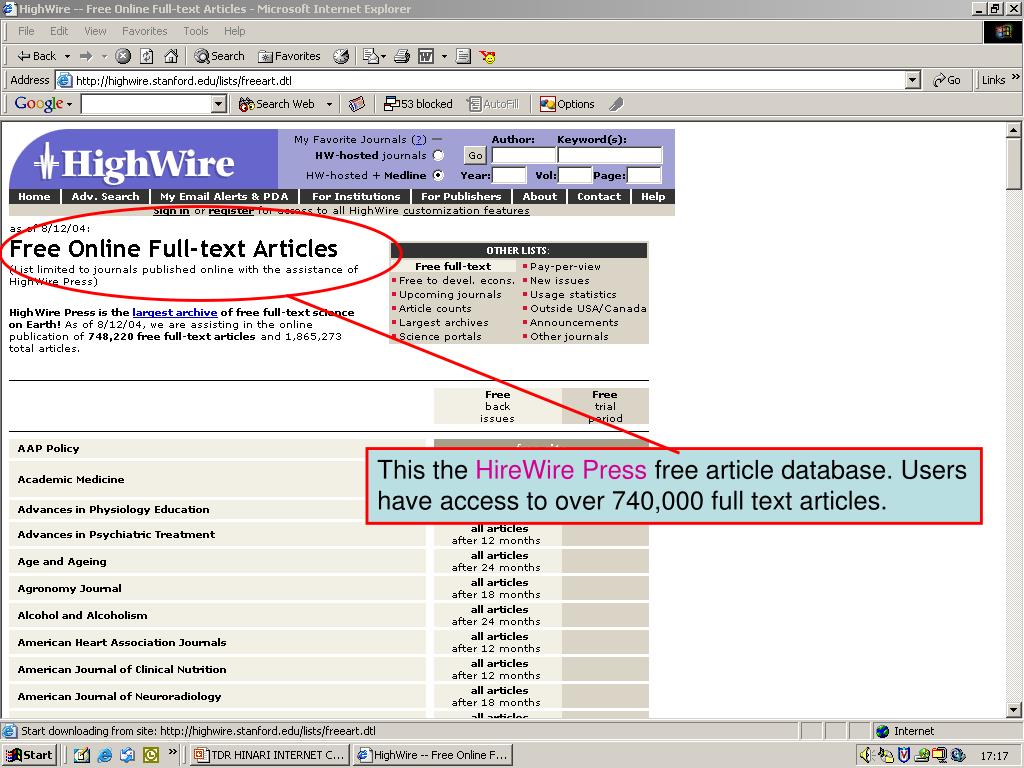Select the HW-hosted + Medline radio button
The height and width of the screenshot is (768, 1024).
pos(438,175)
